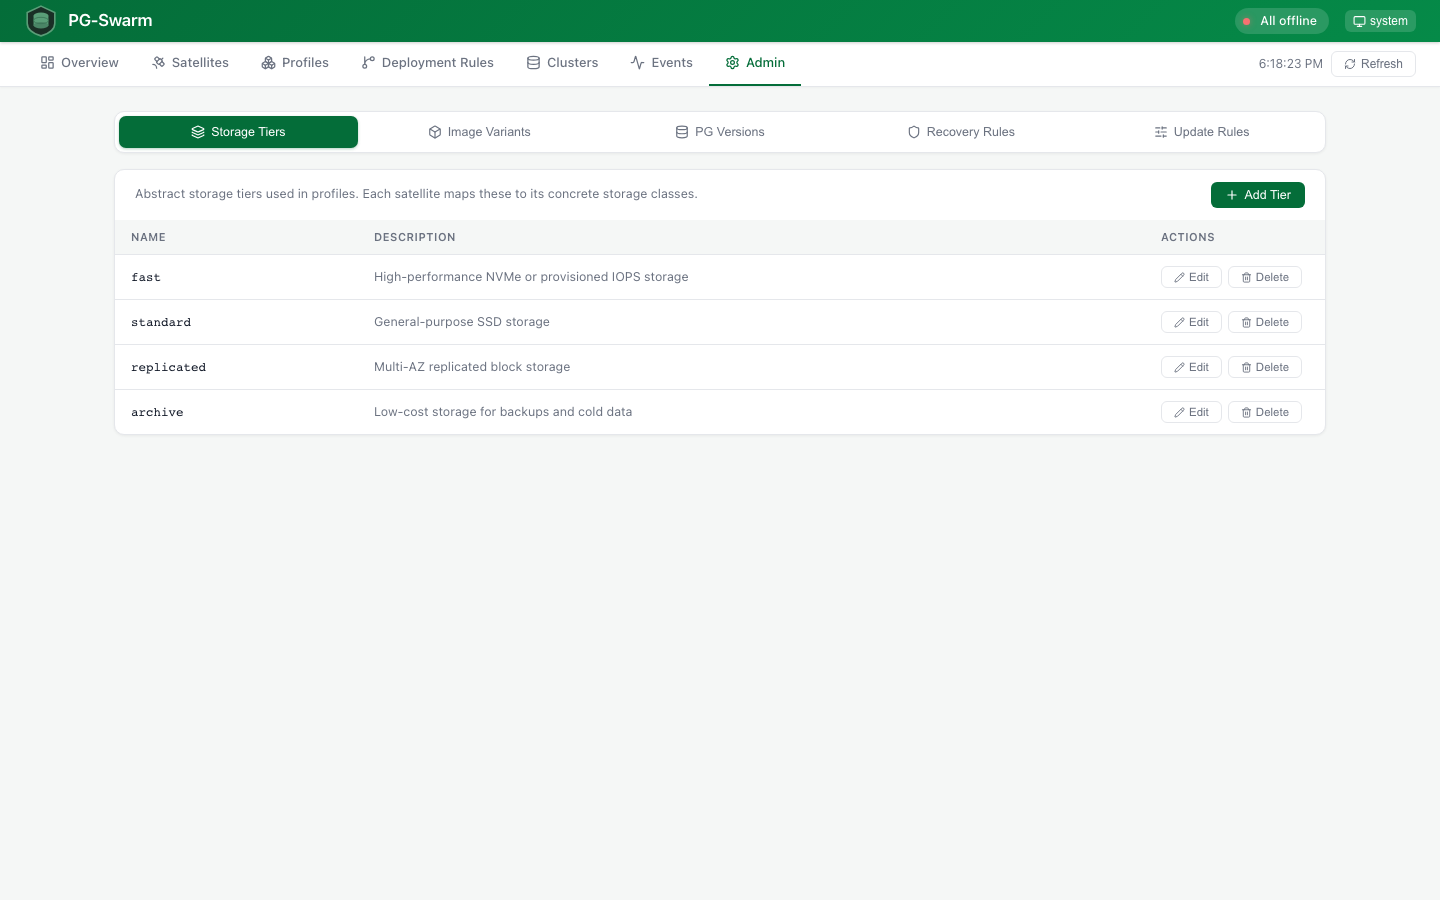
Task: Delete the archive storage tier
Action: (1265, 412)
